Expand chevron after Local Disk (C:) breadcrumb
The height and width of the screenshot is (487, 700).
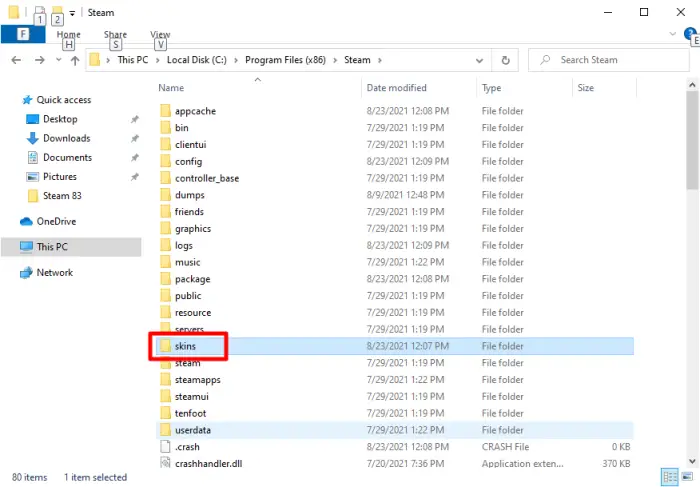236,60
